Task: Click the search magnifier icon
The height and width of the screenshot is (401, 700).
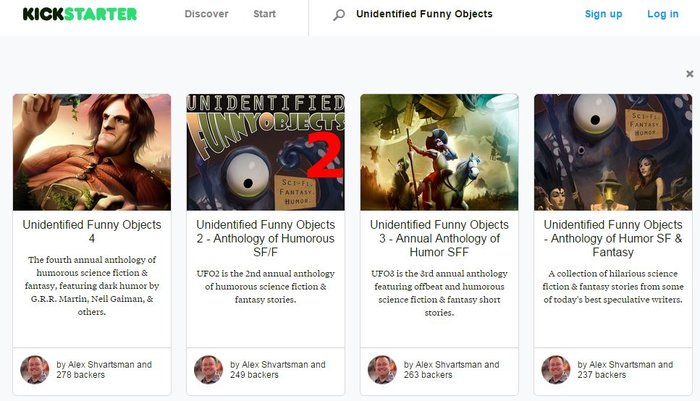Action: [x=338, y=15]
